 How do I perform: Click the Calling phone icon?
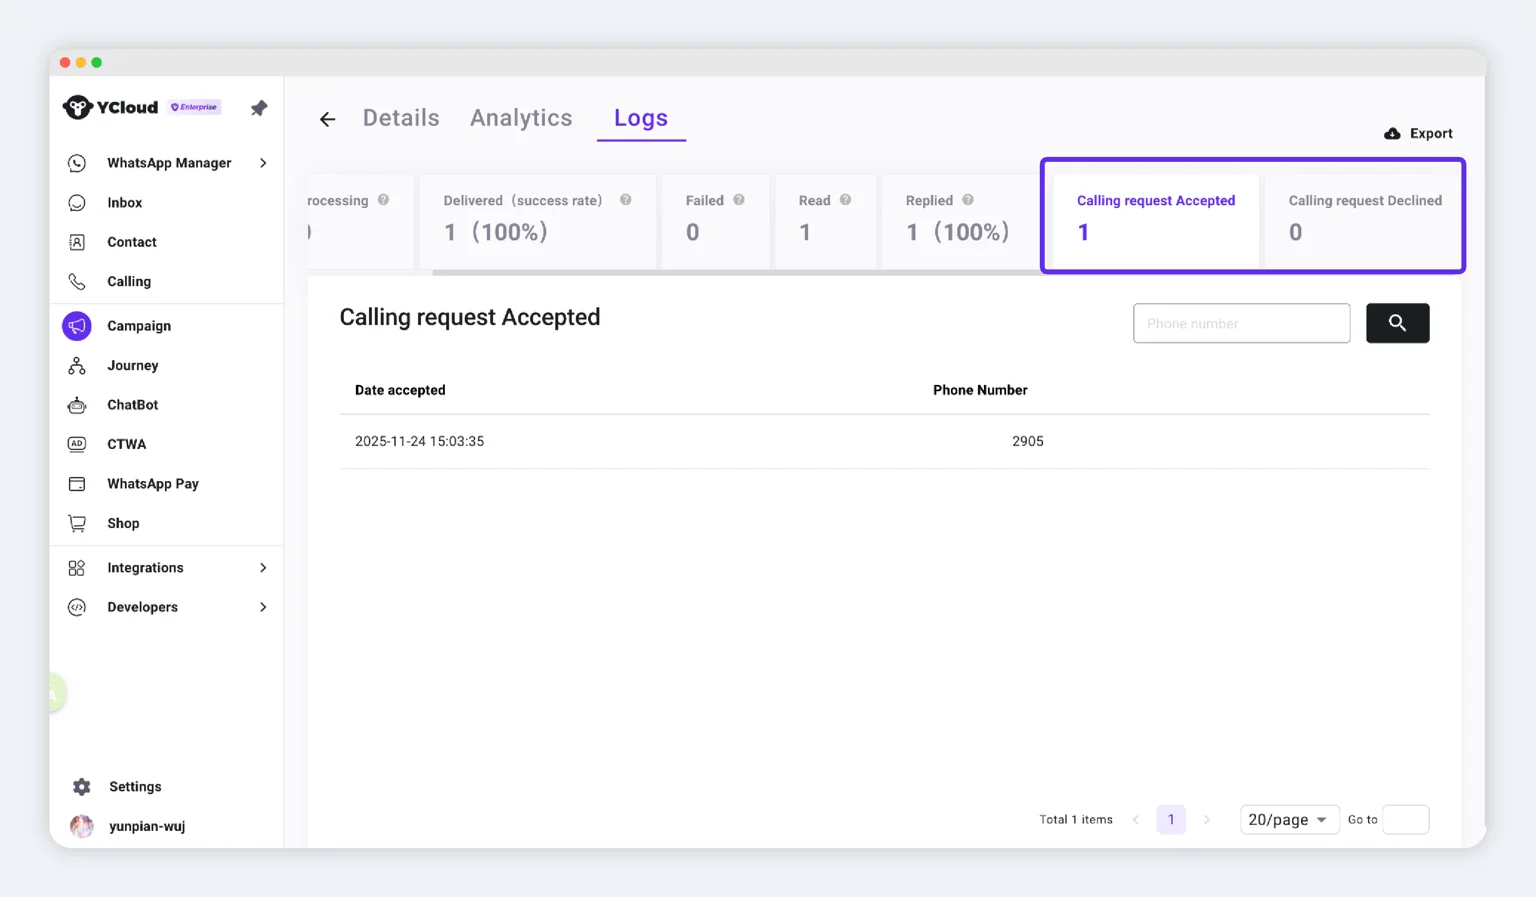tap(77, 282)
